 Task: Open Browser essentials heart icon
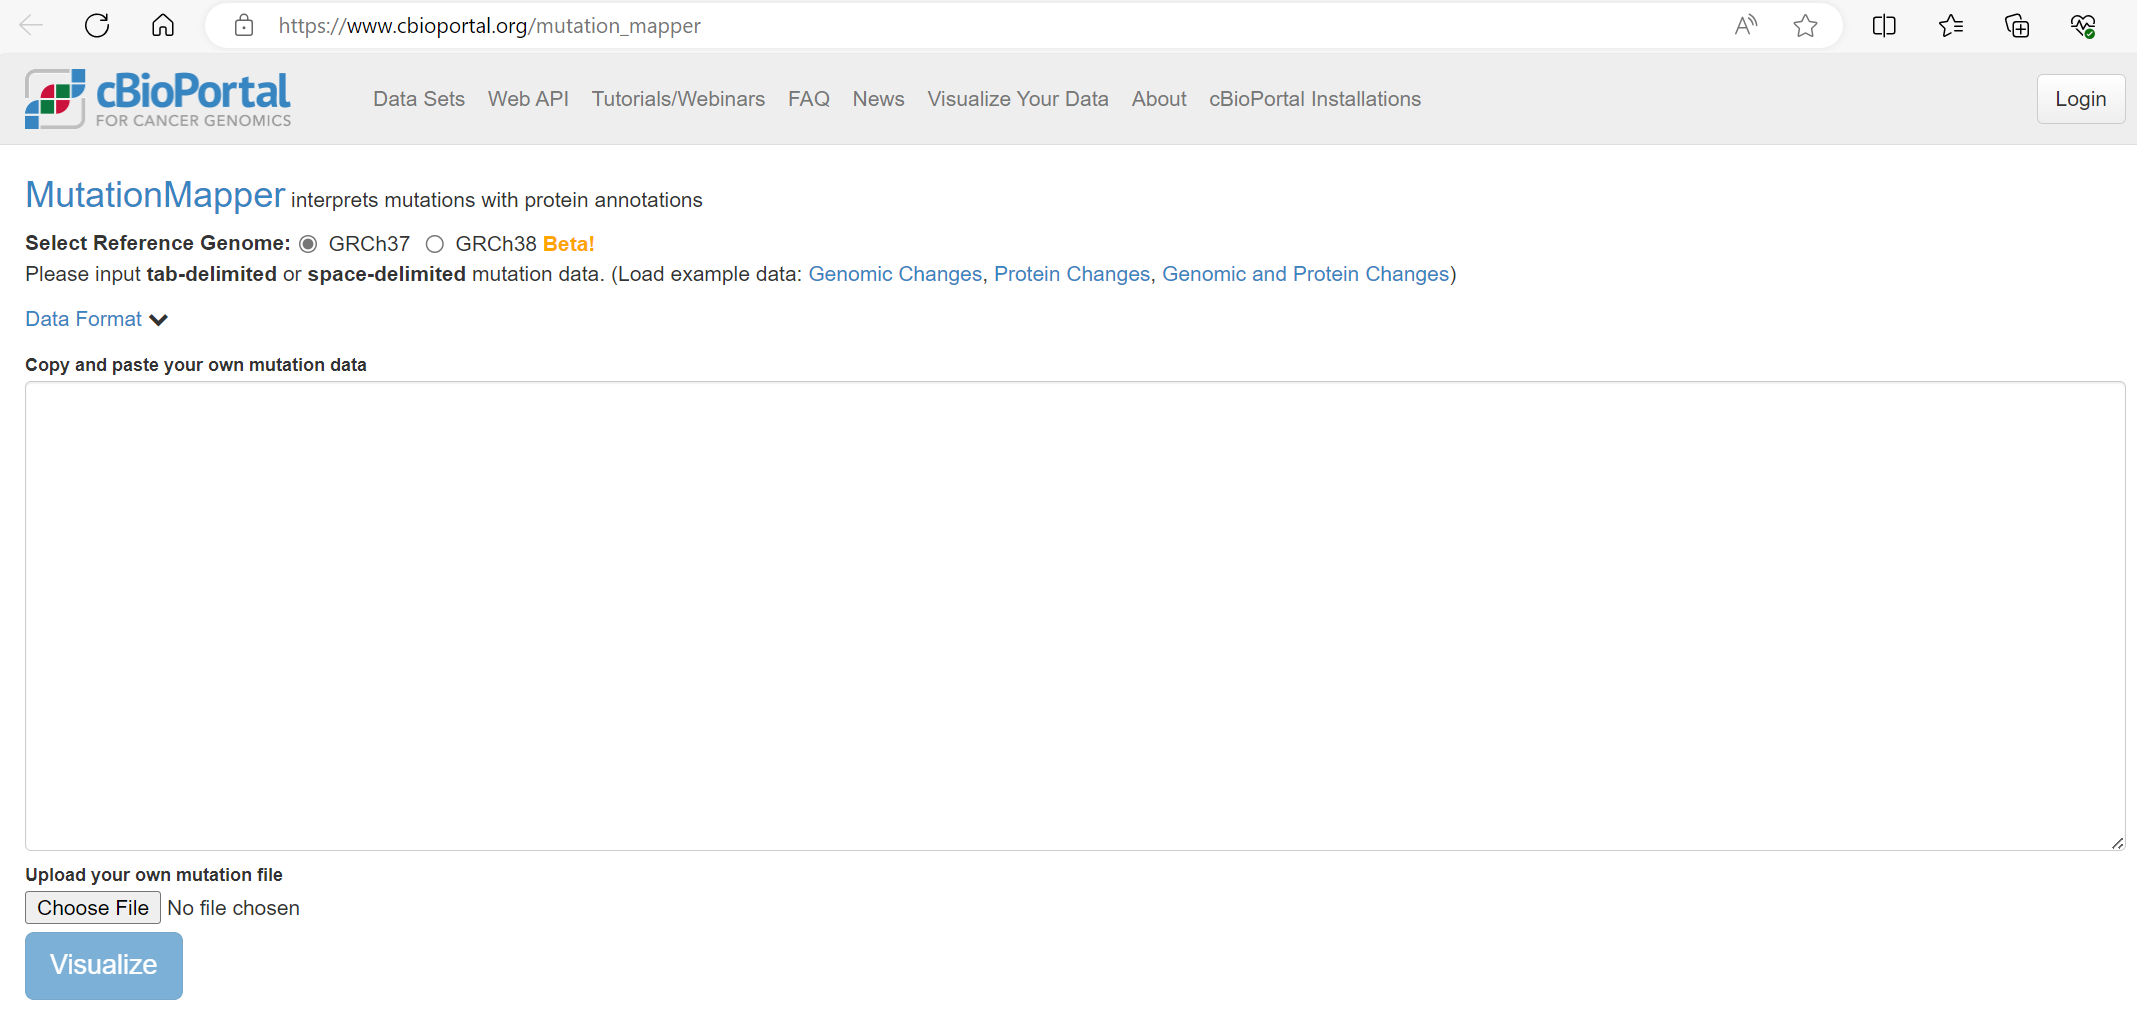point(2083,25)
